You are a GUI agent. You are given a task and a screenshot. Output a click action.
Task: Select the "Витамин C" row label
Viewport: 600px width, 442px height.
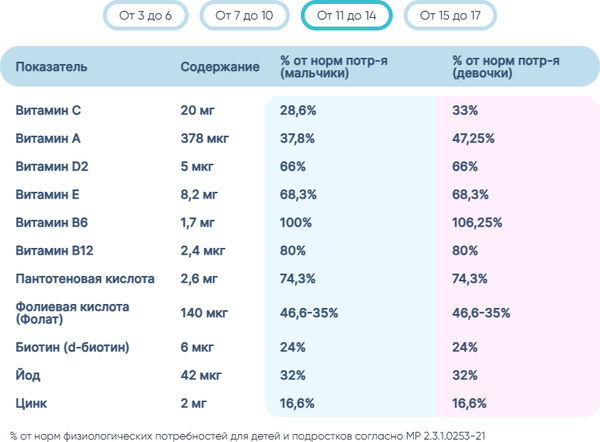tap(48, 110)
